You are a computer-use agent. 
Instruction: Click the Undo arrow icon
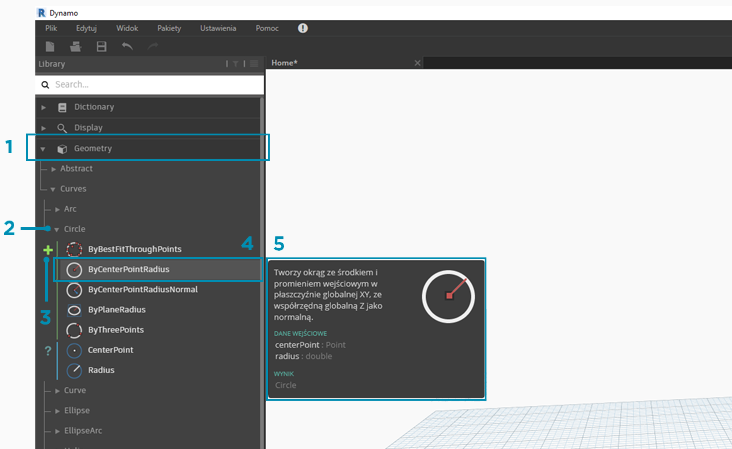point(127,46)
